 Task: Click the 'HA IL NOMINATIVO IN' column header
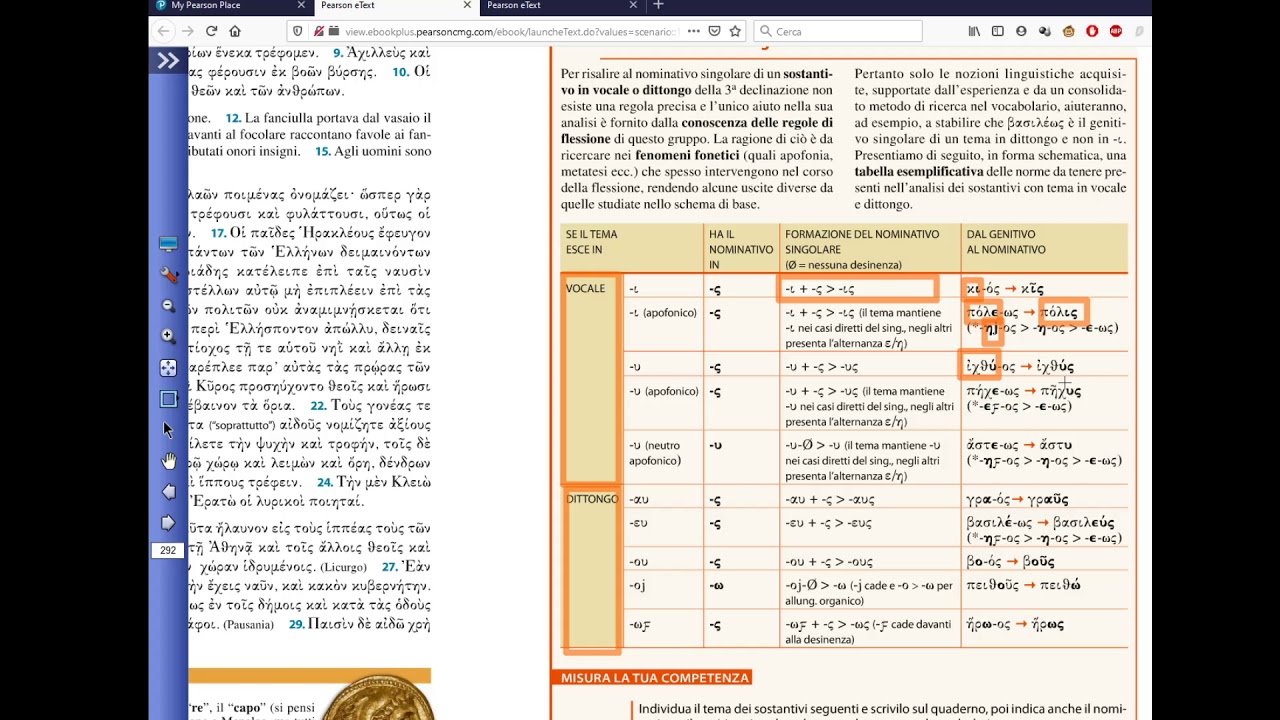(x=741, y=249)
